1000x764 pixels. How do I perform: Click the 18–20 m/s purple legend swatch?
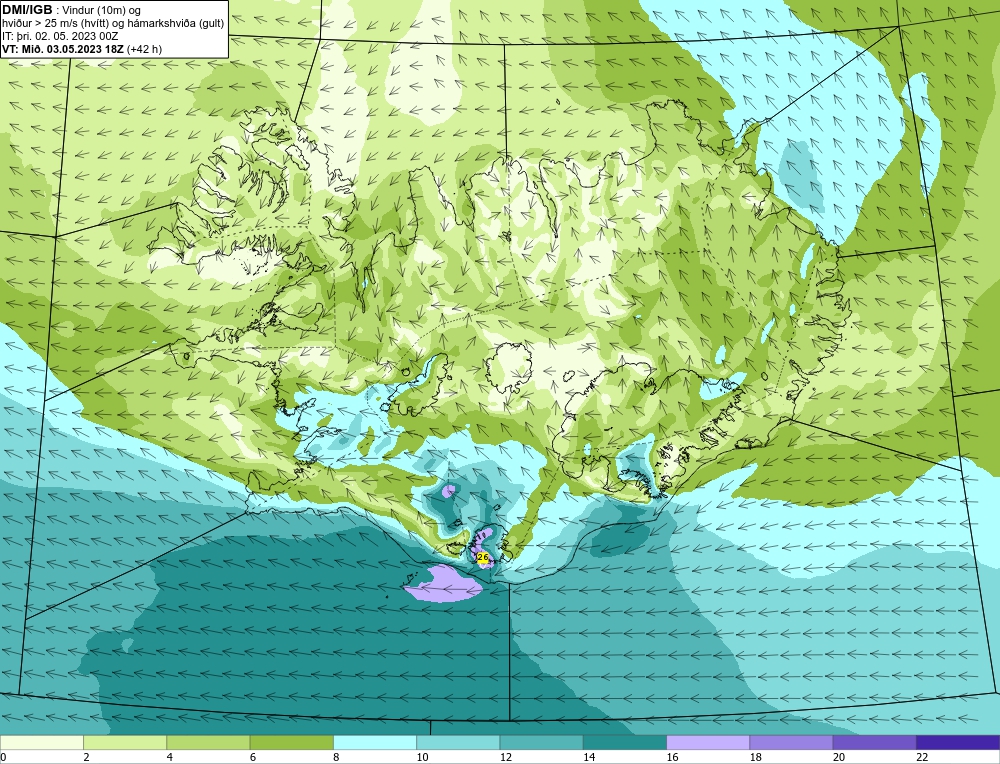click(791, 742)
